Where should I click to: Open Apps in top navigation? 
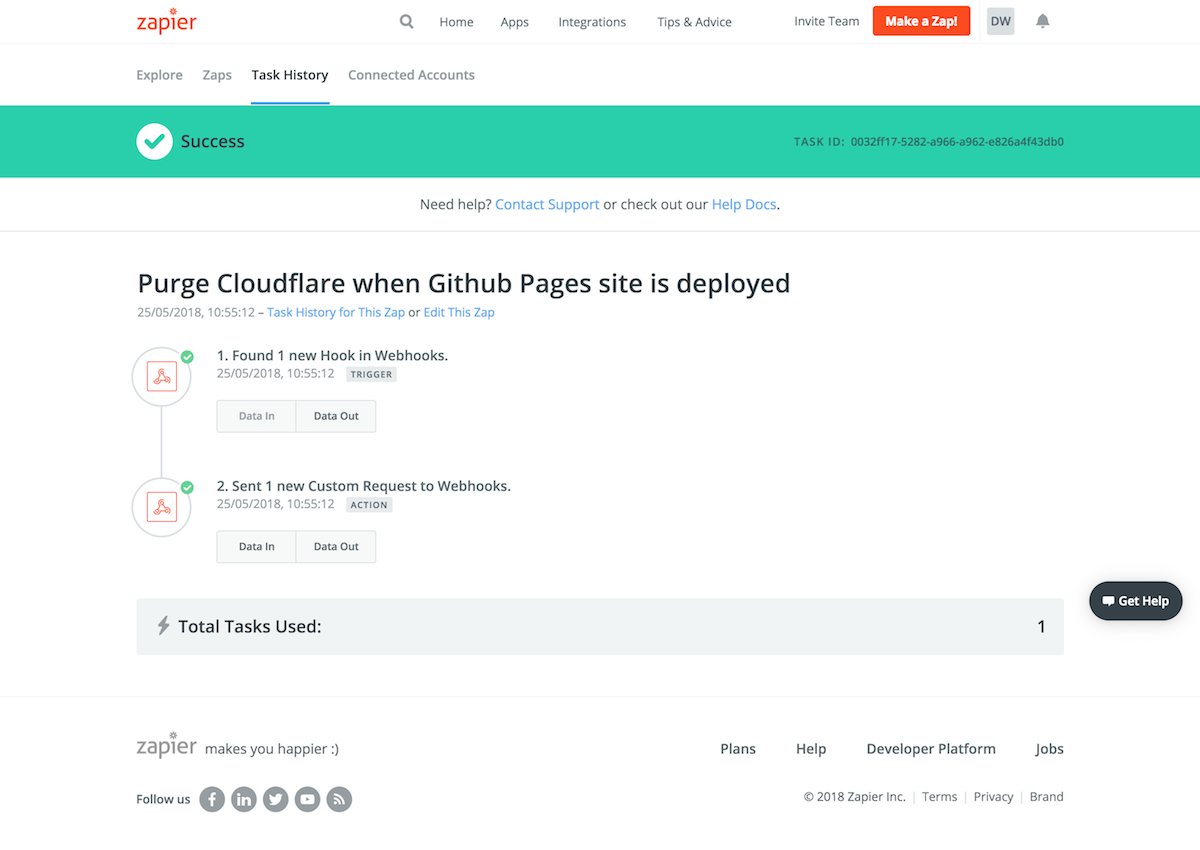tap(515, 22)
